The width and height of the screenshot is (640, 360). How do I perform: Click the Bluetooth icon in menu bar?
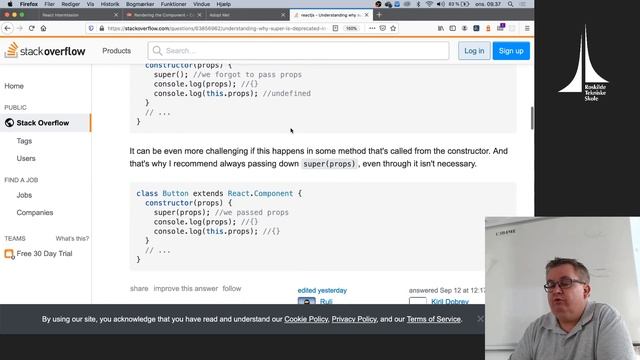point(418,4)
